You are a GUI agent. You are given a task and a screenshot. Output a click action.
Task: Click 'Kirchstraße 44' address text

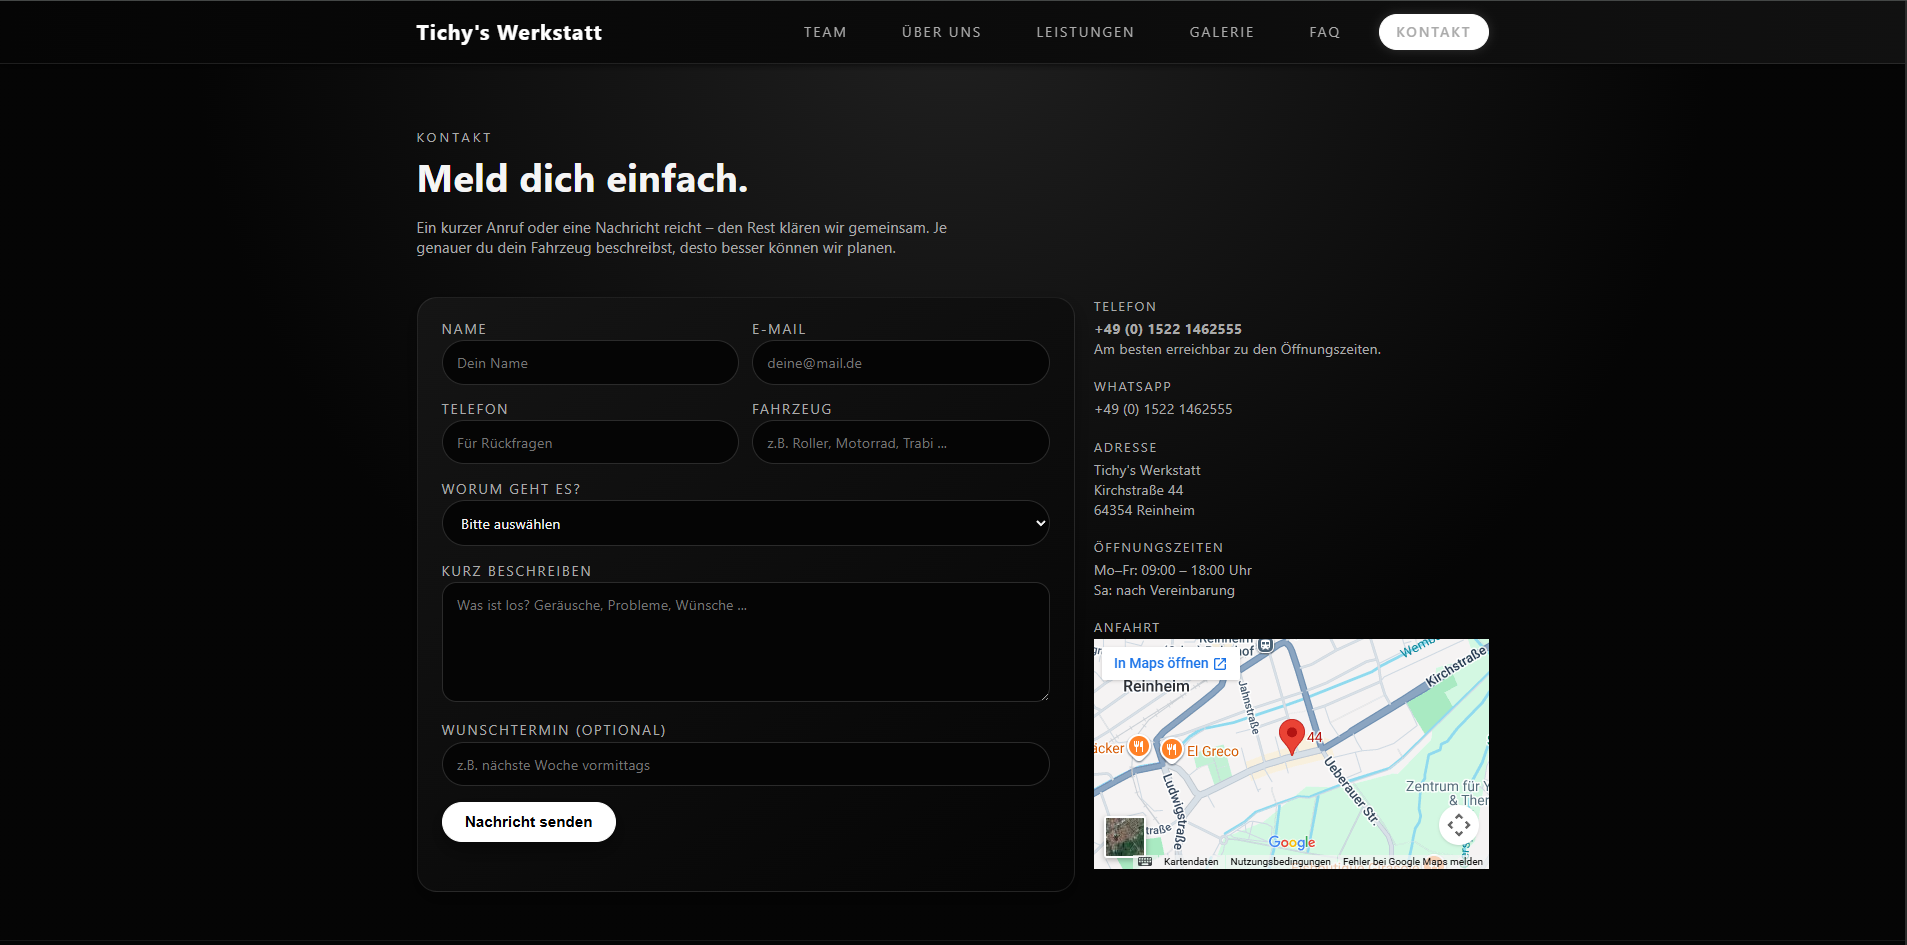1138,490
